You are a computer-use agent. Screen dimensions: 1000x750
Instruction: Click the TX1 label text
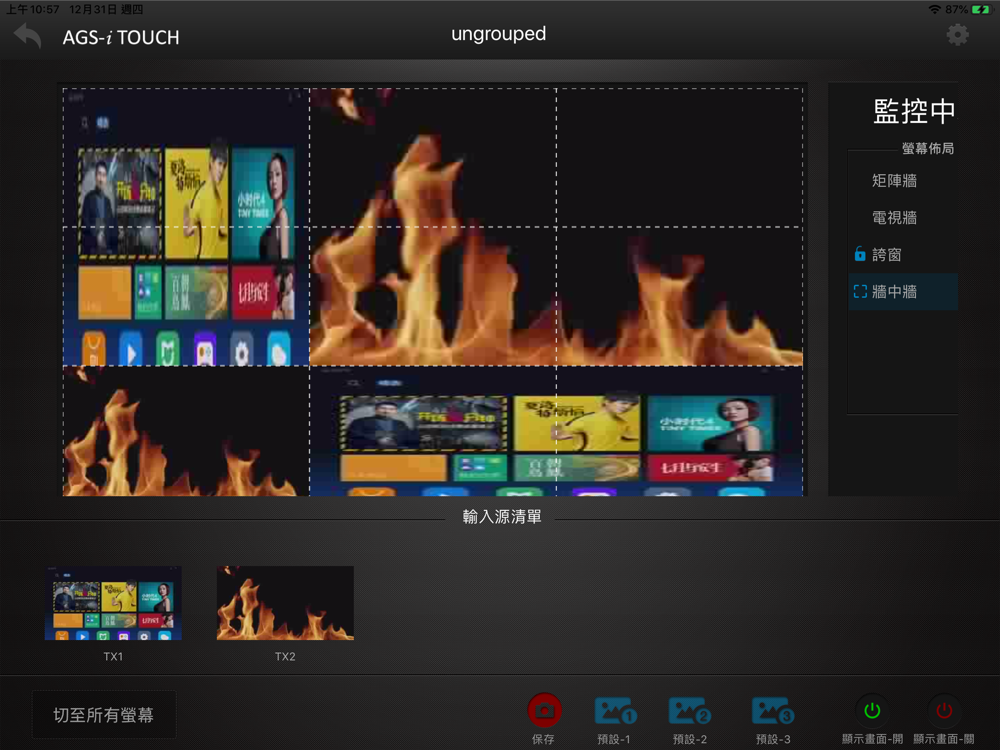[x=114, y=656]
